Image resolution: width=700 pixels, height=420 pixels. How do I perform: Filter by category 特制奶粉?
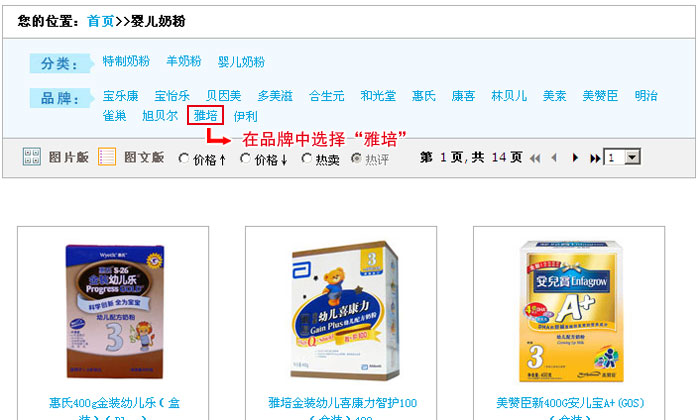126,61
